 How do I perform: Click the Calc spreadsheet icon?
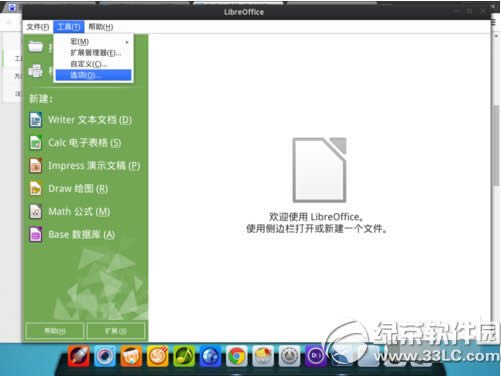[36, 143]
